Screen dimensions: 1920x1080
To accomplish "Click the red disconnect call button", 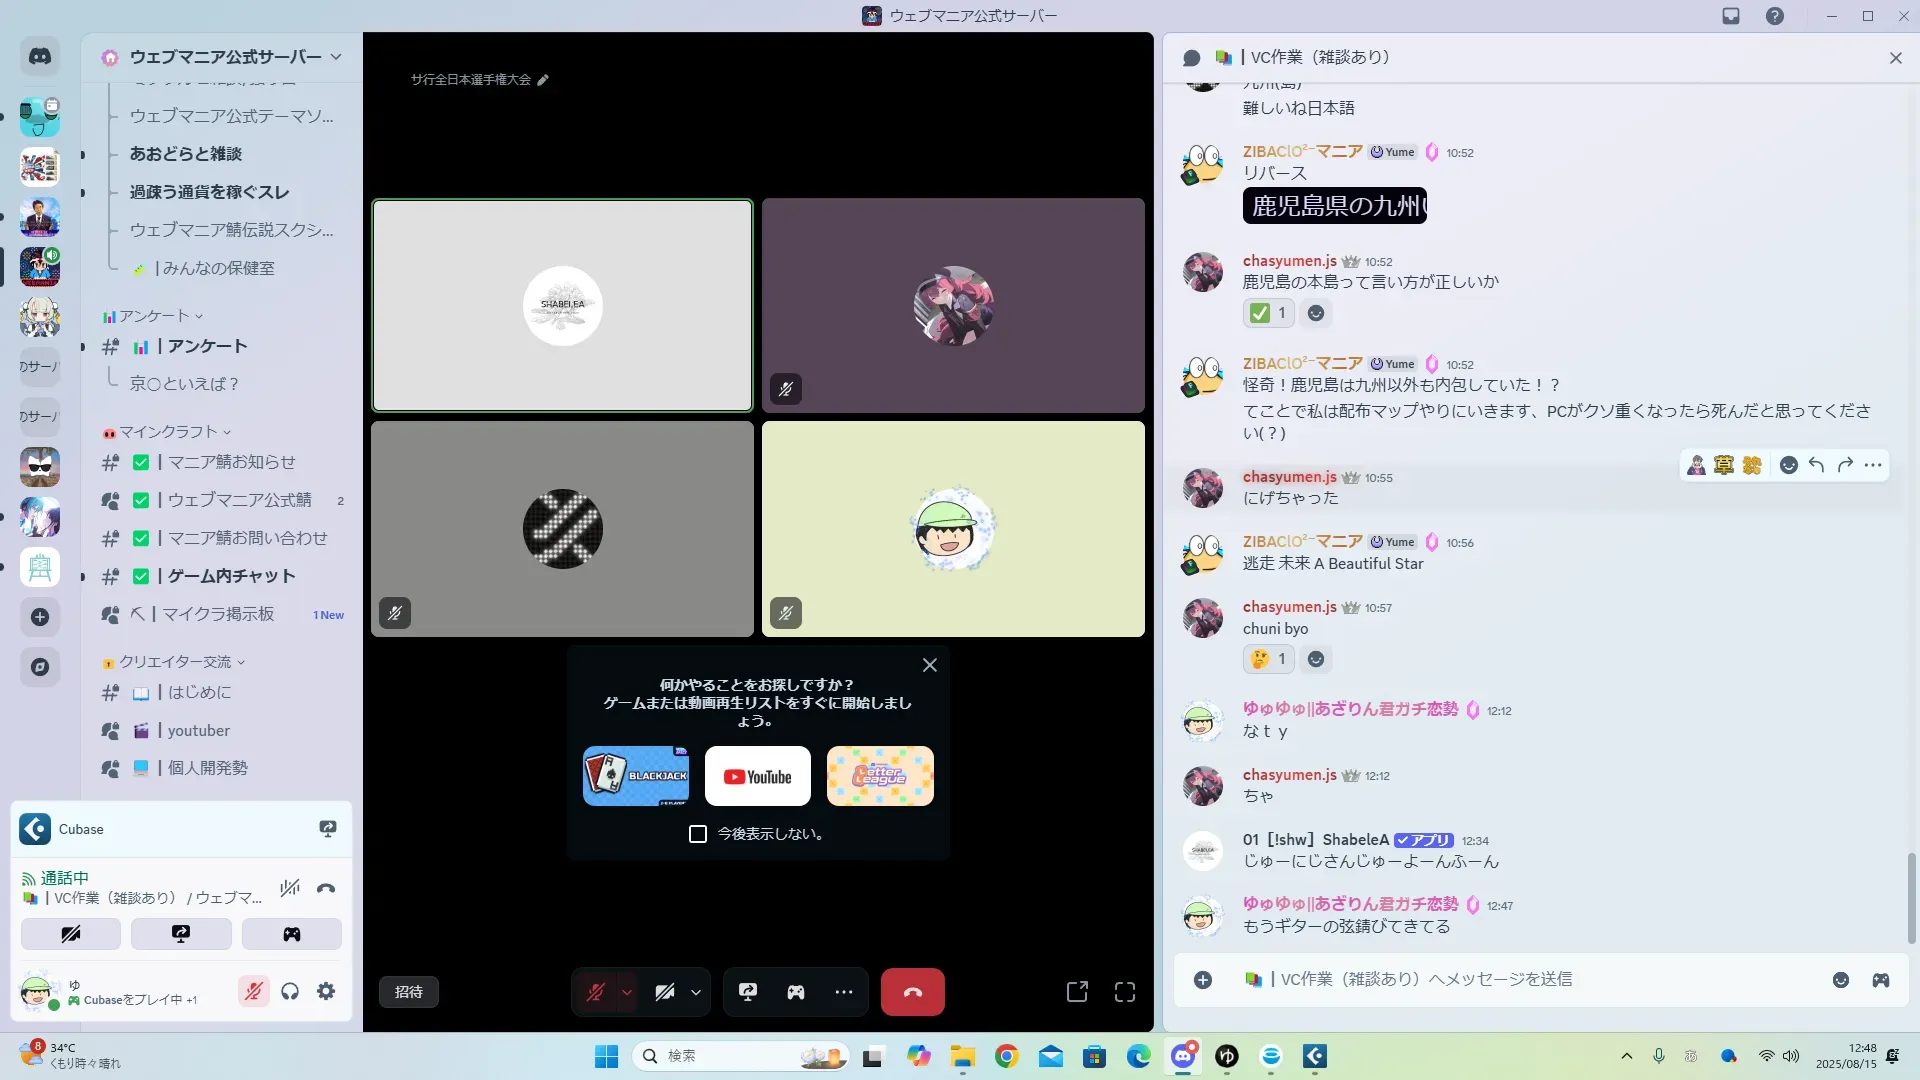I will coord(912,992).
